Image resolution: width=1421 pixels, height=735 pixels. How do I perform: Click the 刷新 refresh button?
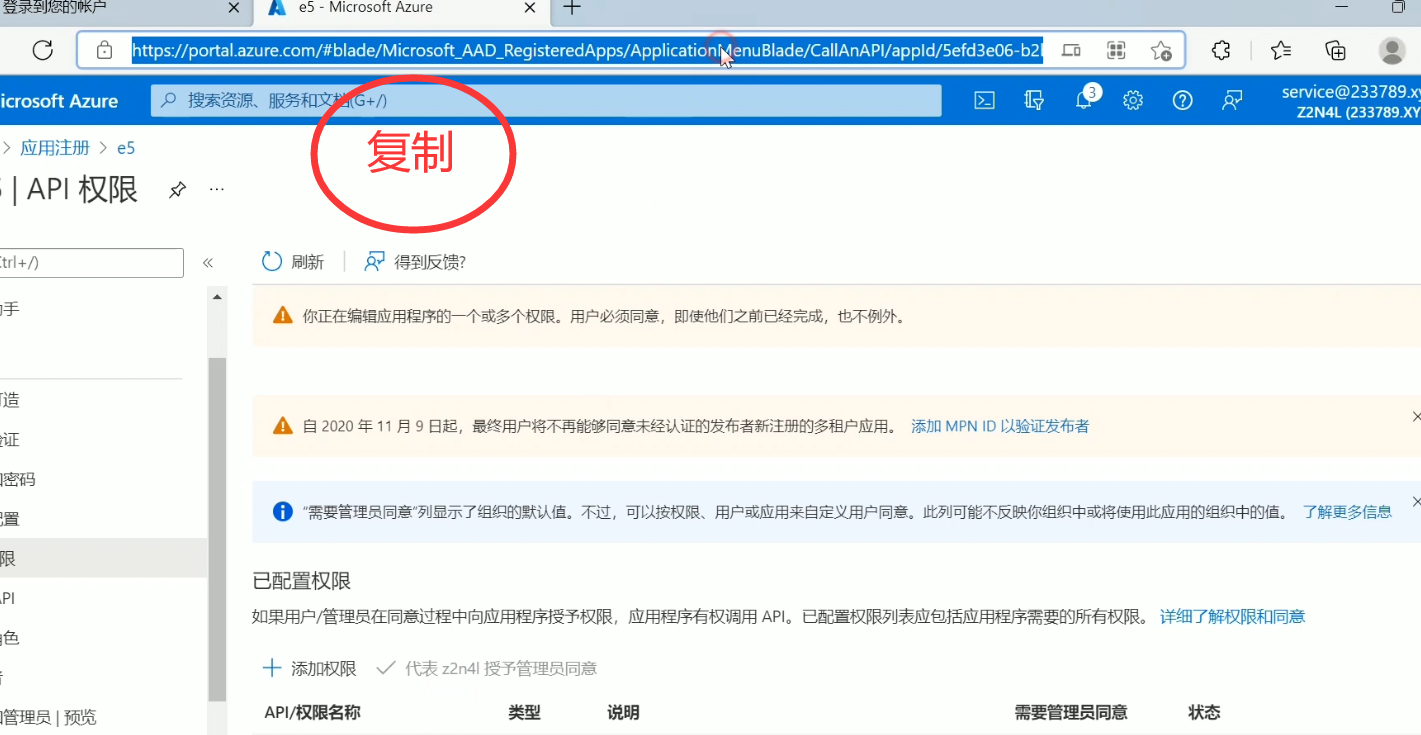(x=293, y=262)
